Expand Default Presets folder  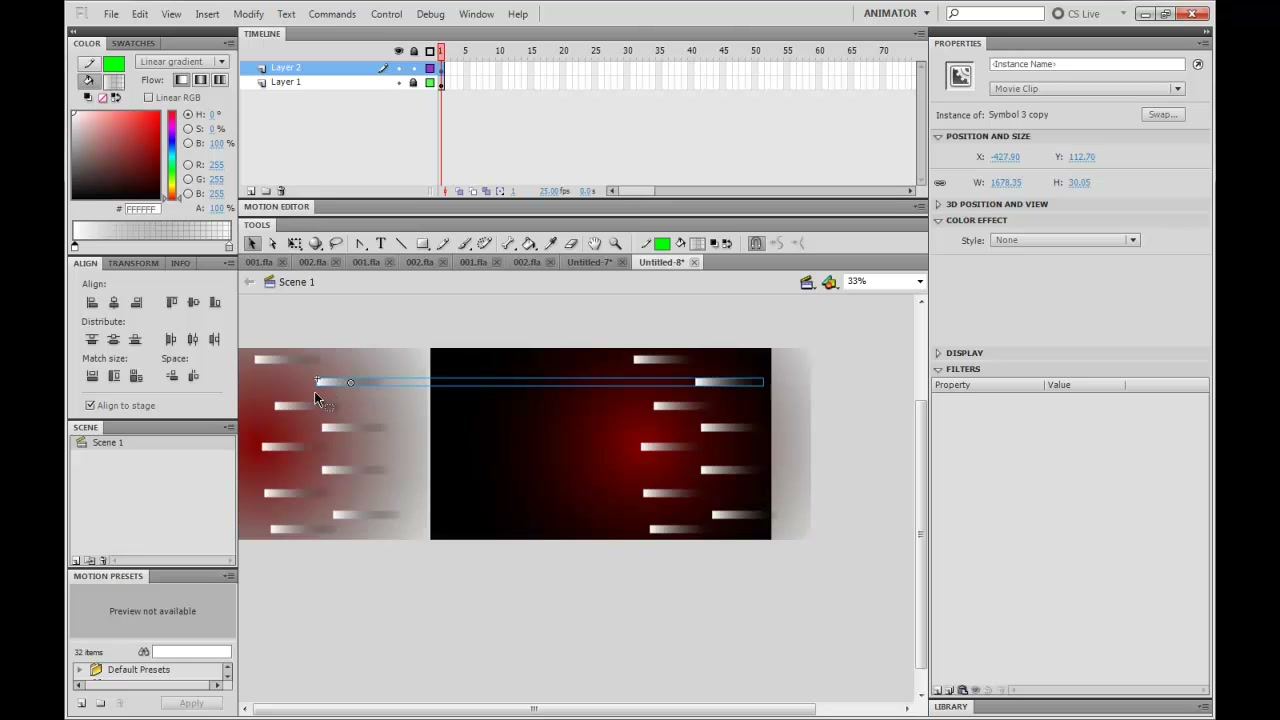pos(80,670)
